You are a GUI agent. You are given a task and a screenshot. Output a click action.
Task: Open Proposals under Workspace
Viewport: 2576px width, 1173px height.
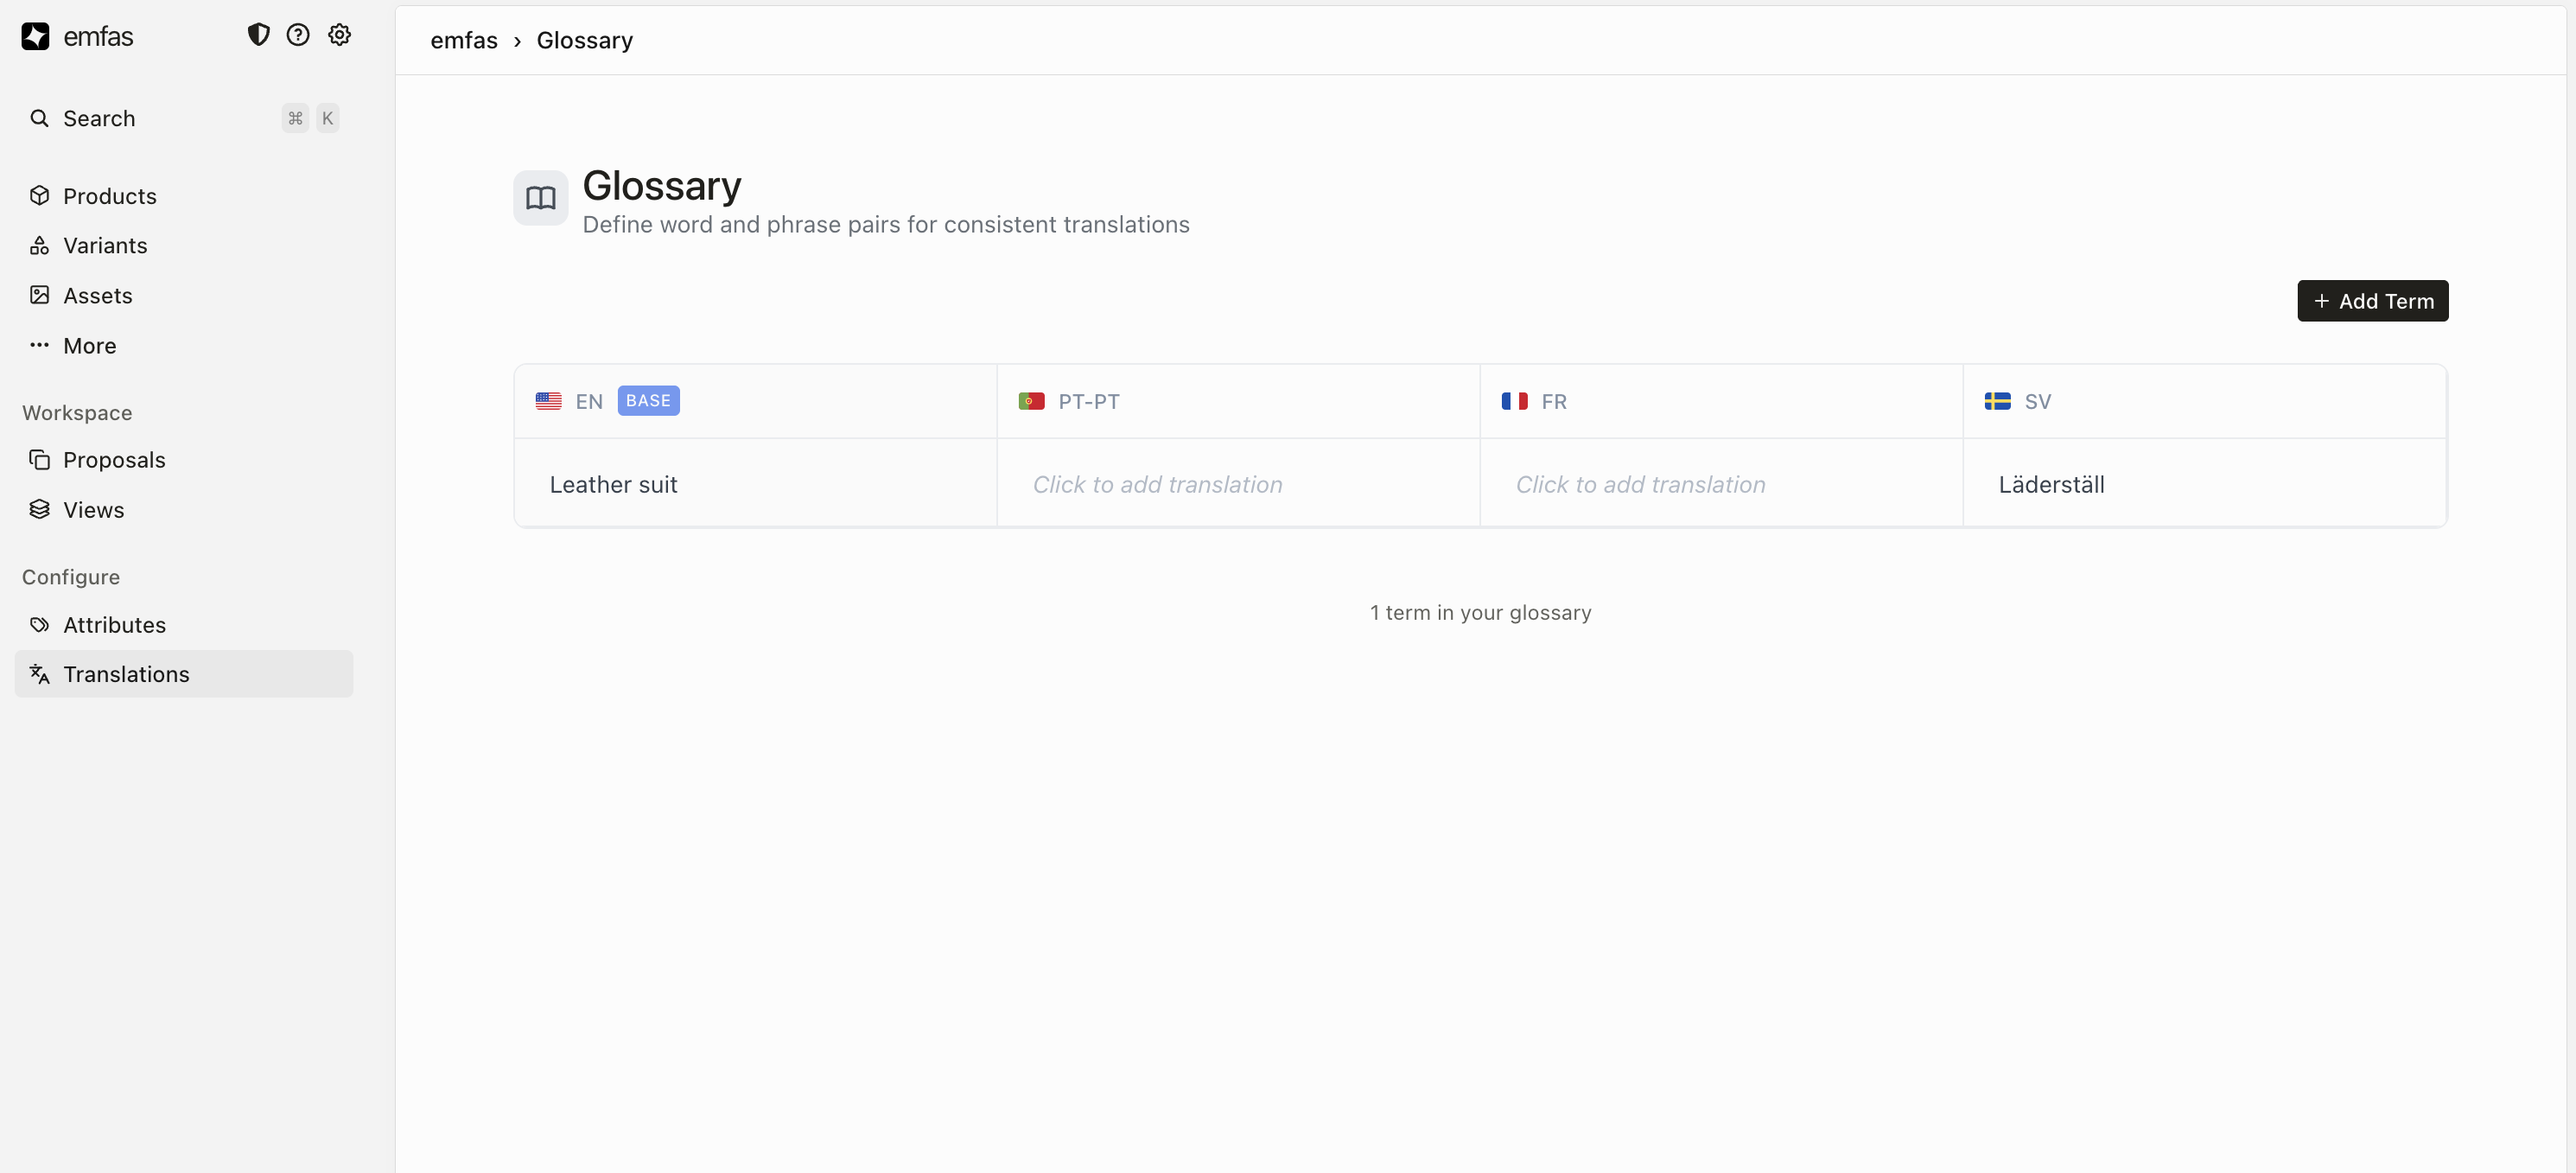(x=114, y=460)
